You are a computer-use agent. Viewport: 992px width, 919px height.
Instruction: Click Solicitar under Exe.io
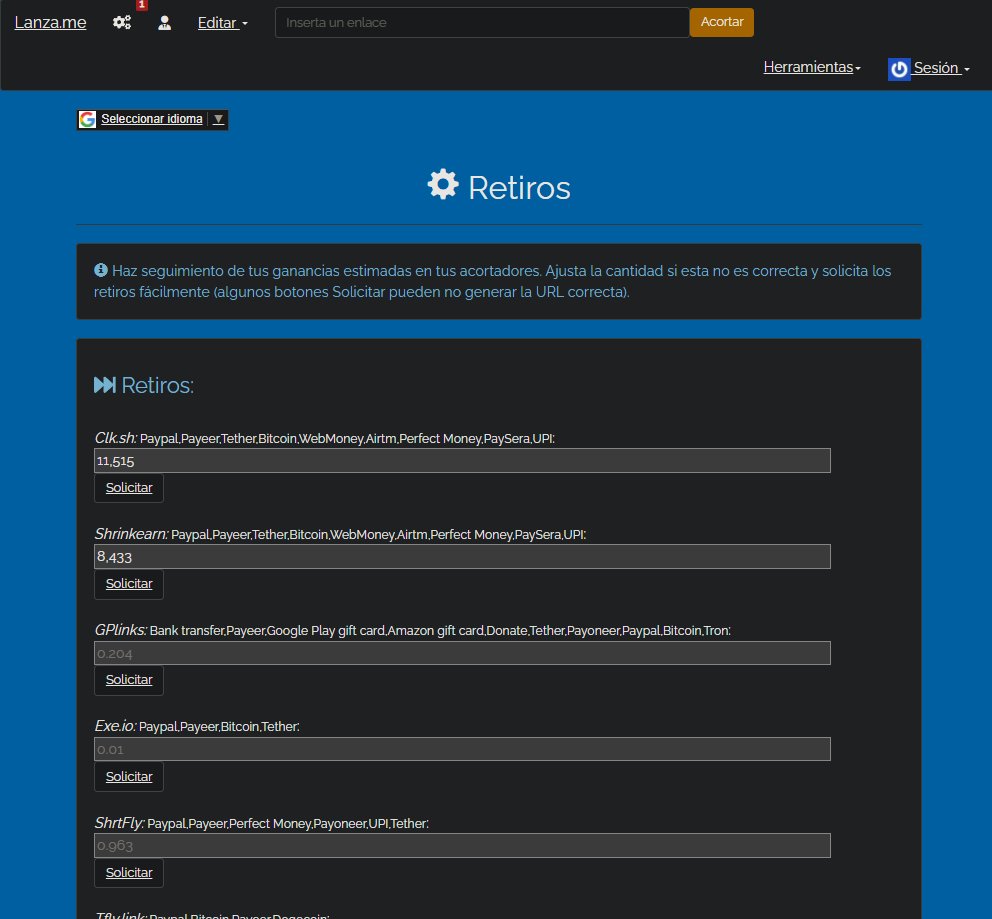tap(129, 777)
